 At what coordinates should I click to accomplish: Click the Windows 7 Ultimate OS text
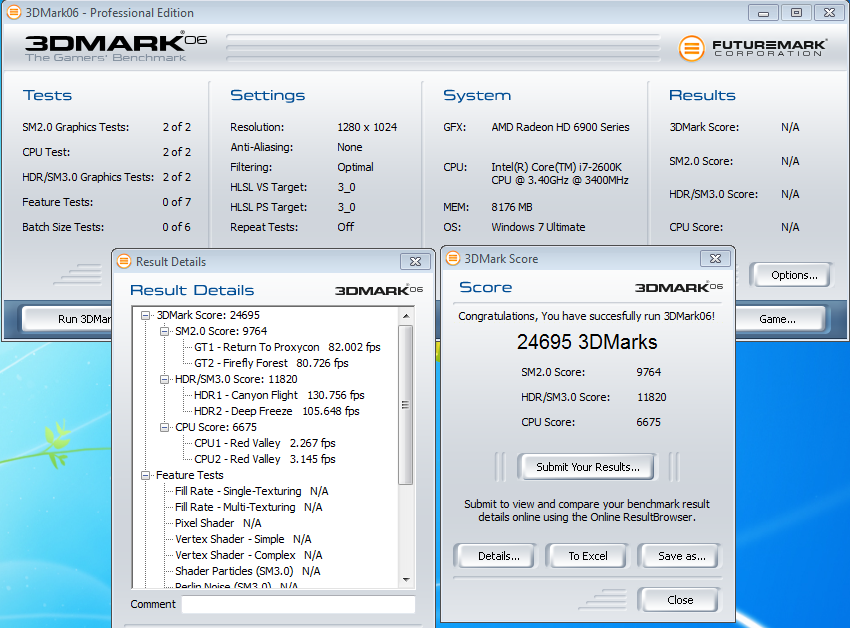click(x=538, y=227)
